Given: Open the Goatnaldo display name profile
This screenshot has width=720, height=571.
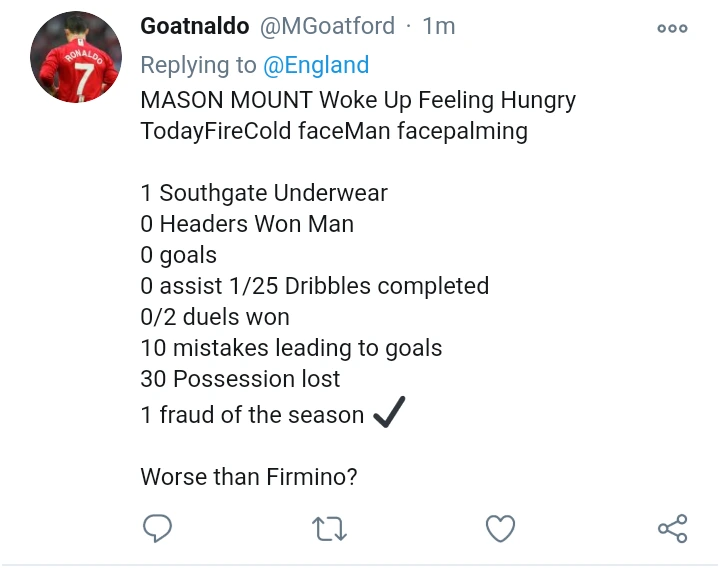Looking at the screenshot, I should point(195,27).
